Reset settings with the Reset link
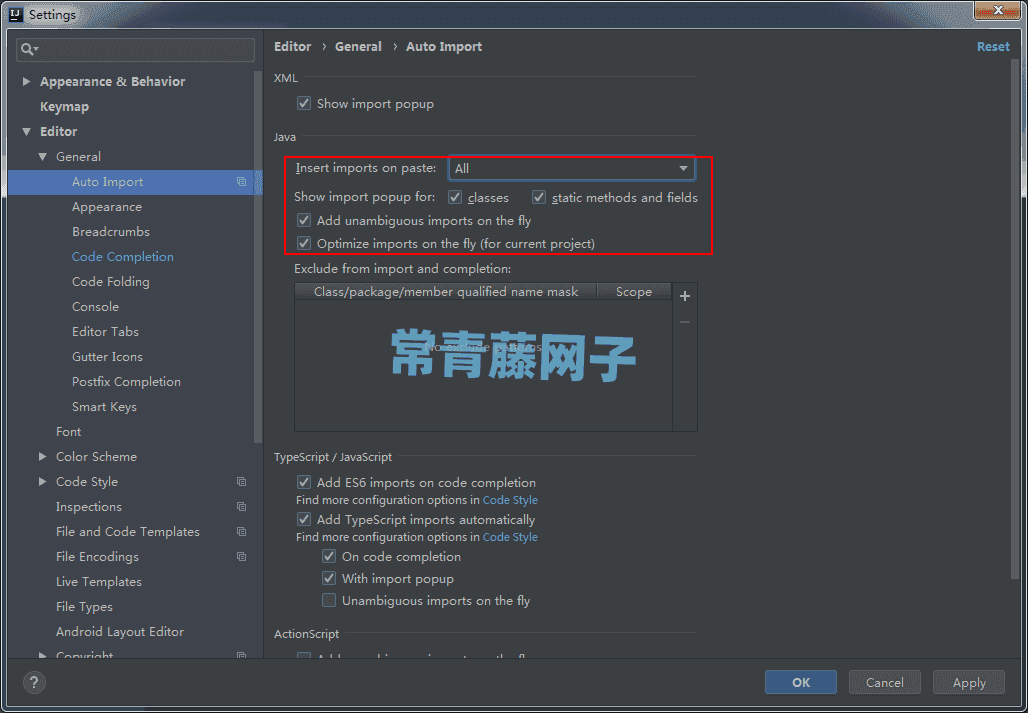1028x713 pixels. coord(993,47)
